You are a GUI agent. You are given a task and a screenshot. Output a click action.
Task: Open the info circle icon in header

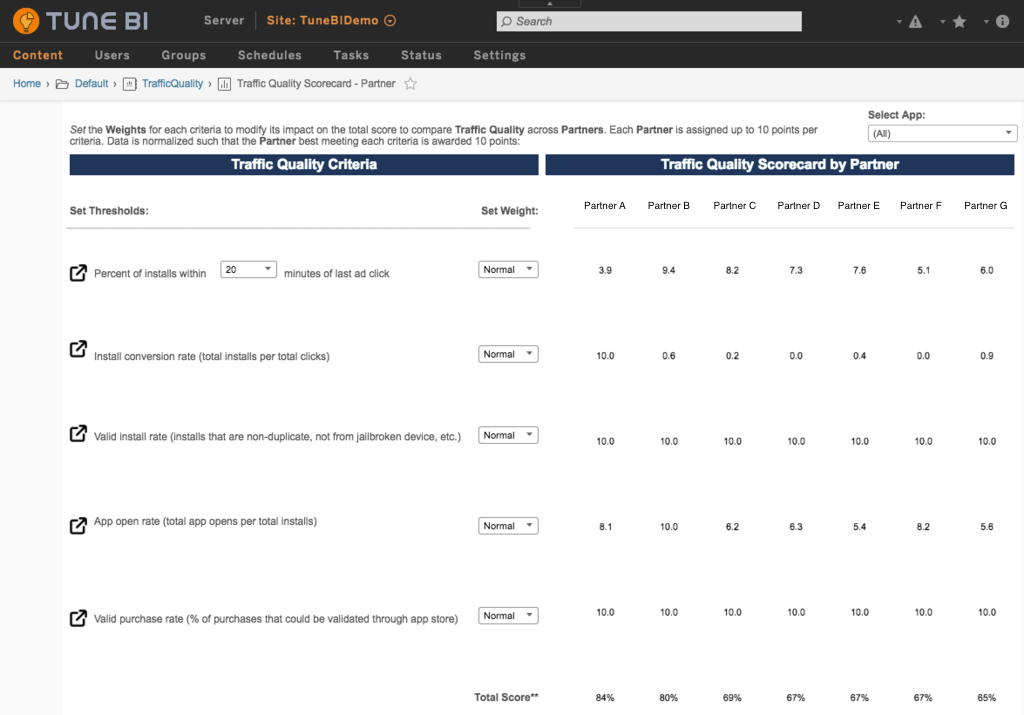pos(1002,22)
